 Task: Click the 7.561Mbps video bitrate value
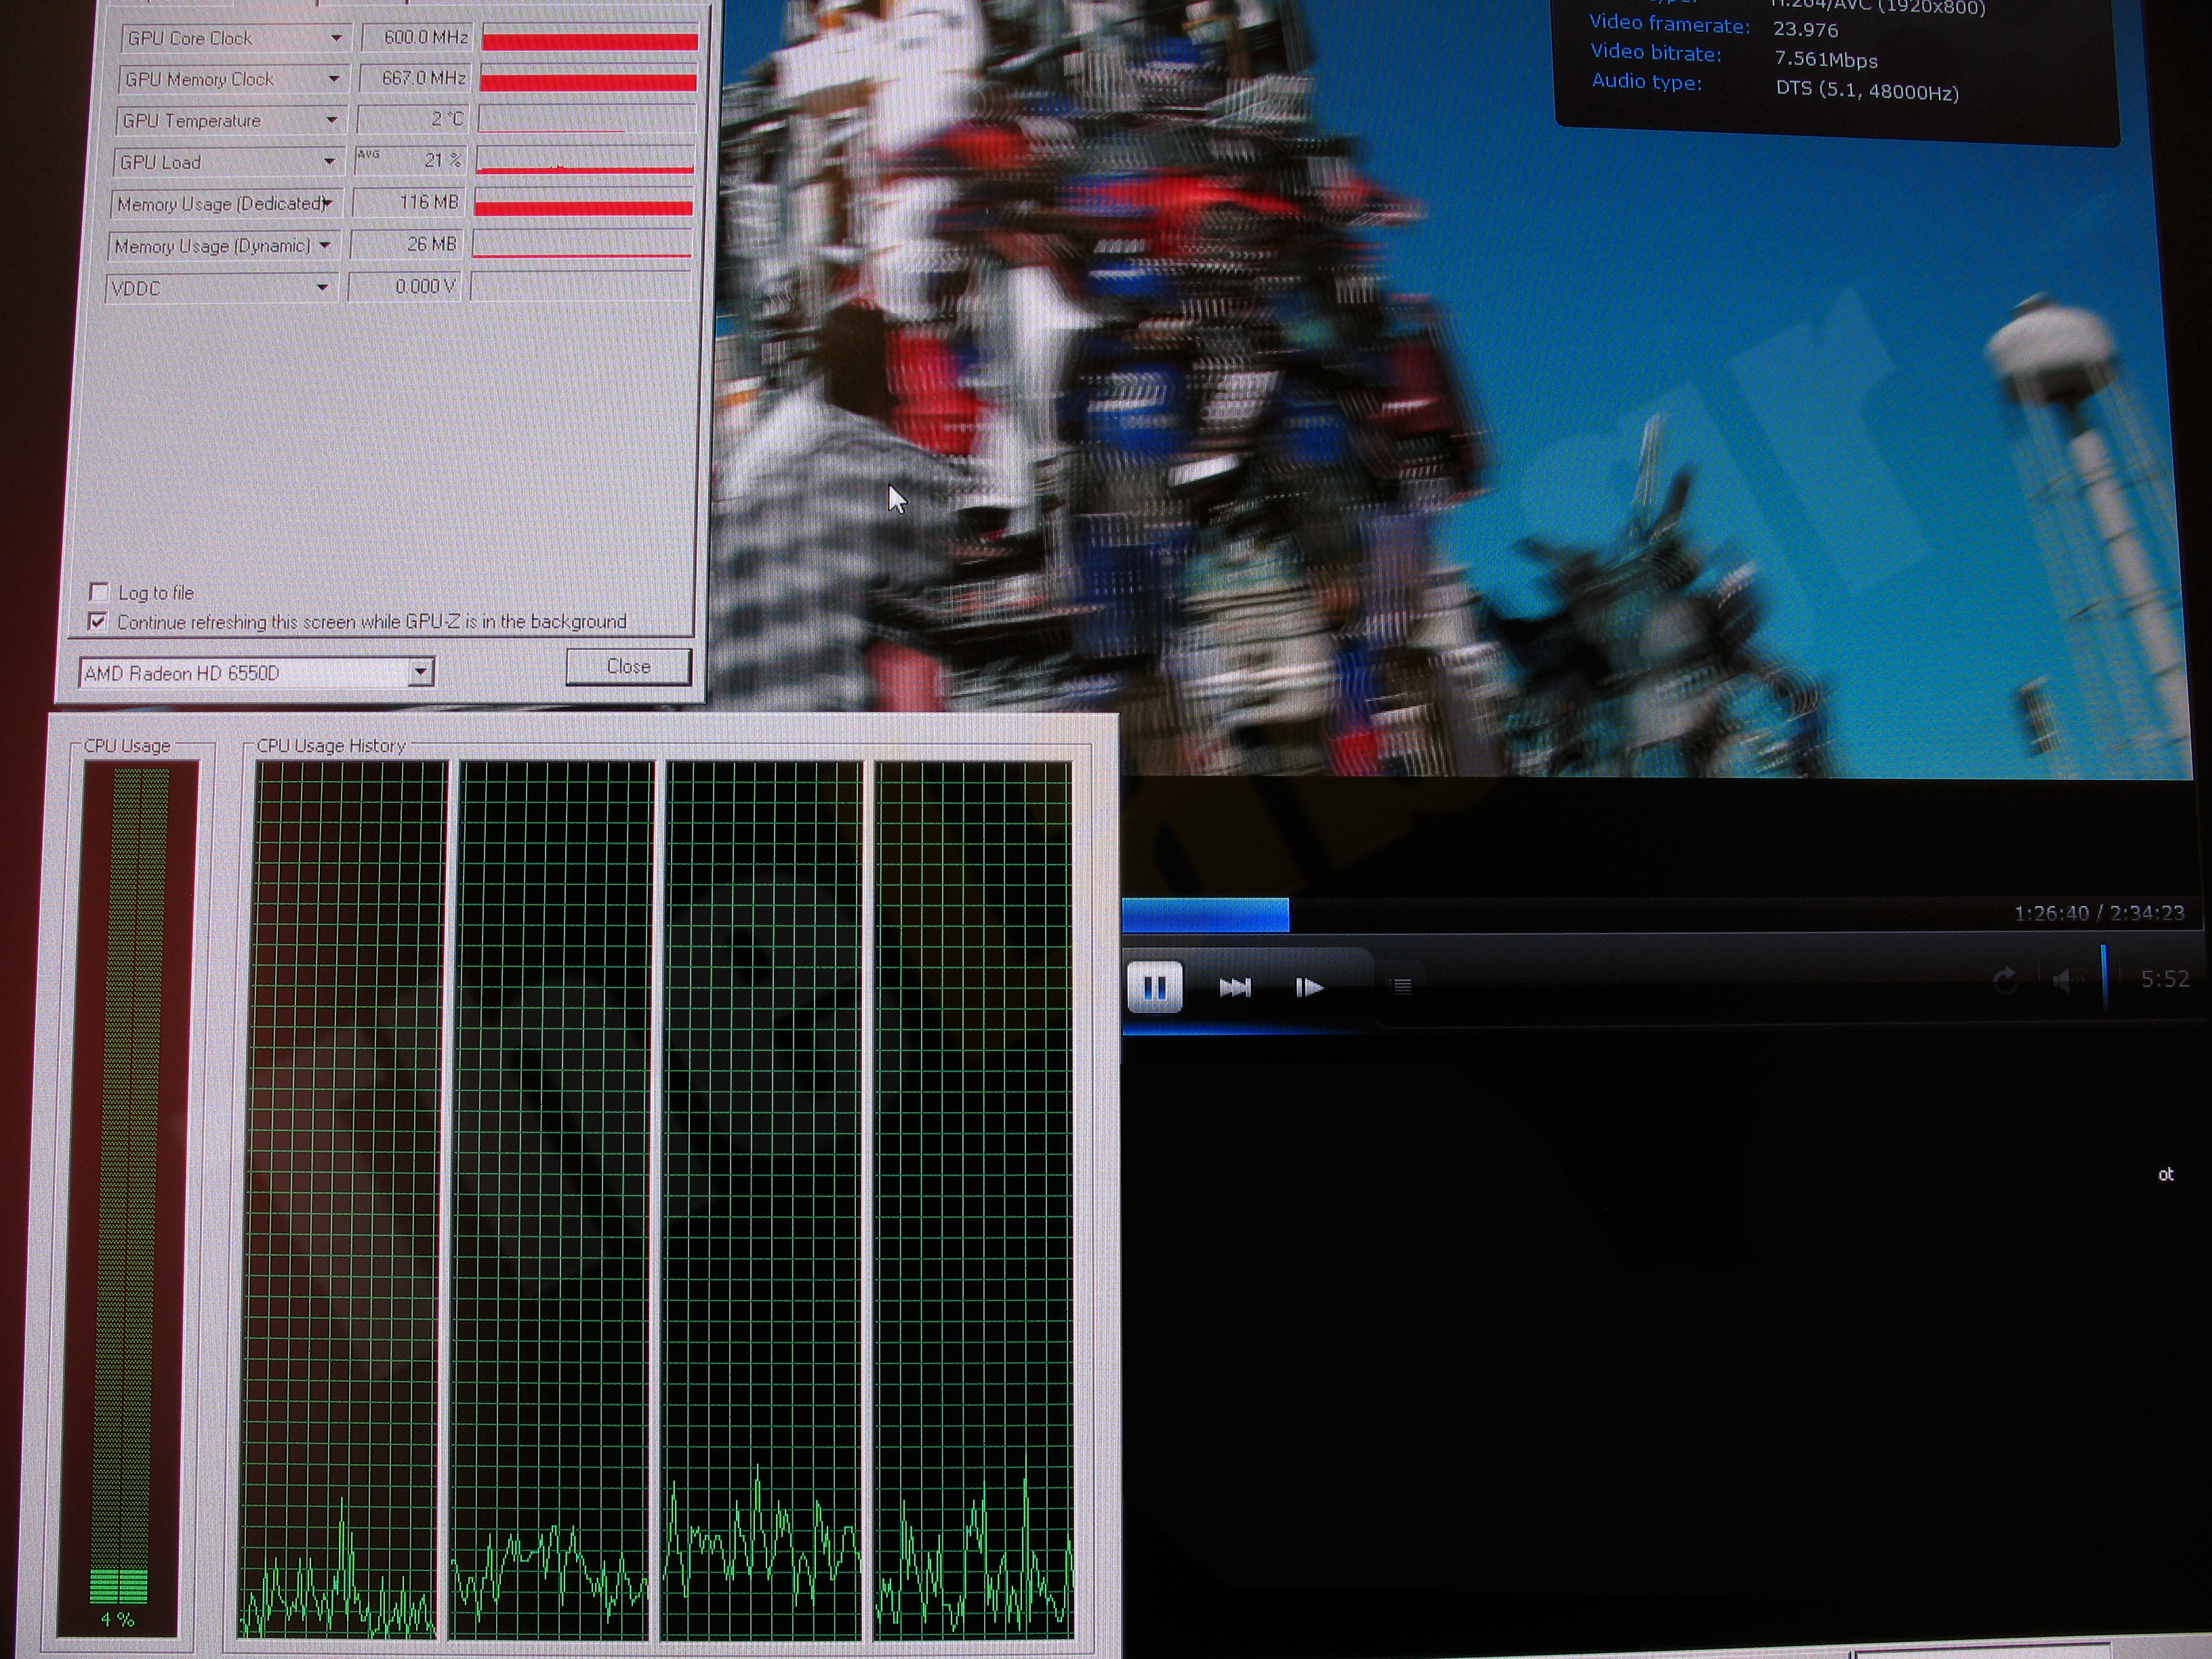[x=1826, y=59]
